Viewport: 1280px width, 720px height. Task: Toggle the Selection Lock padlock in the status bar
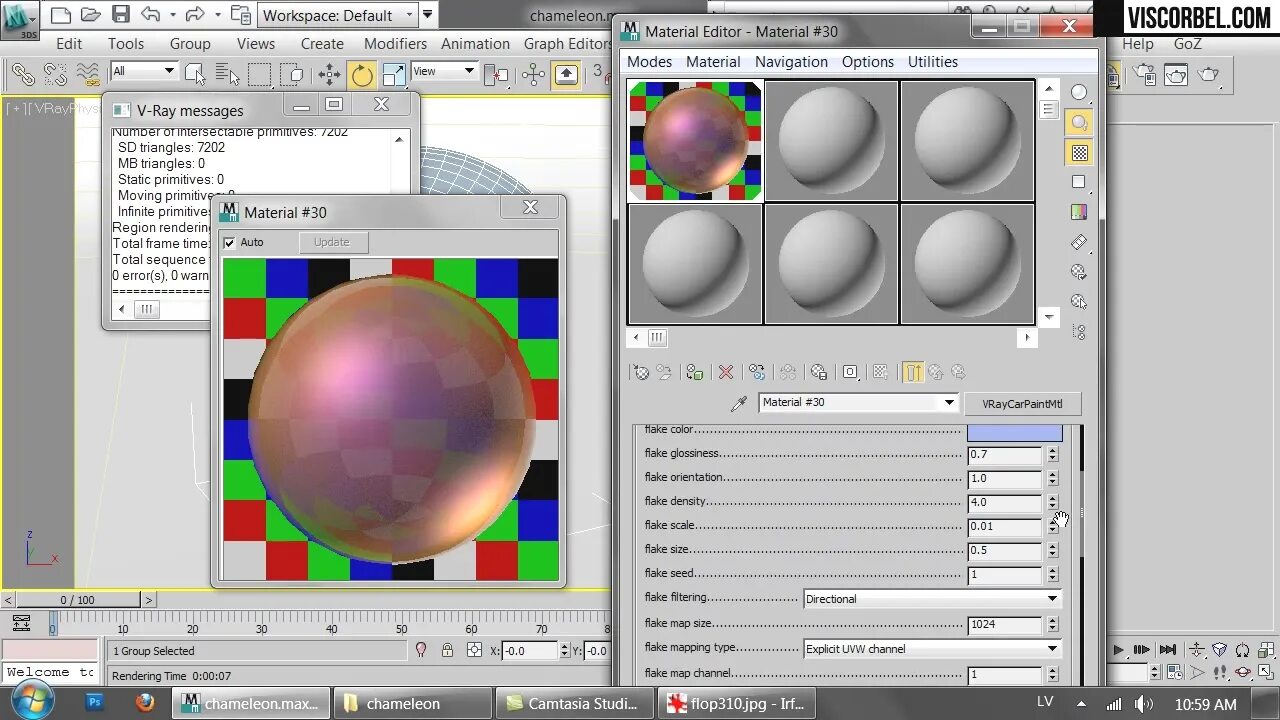point(447,650)
